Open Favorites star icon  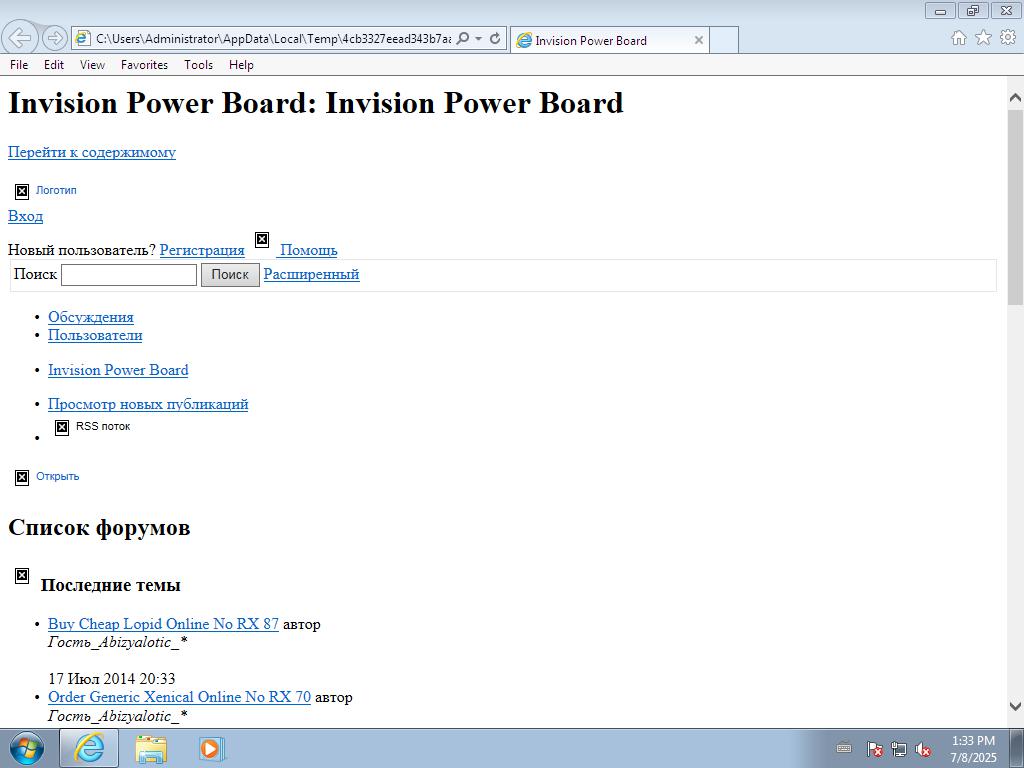(983, 38)
